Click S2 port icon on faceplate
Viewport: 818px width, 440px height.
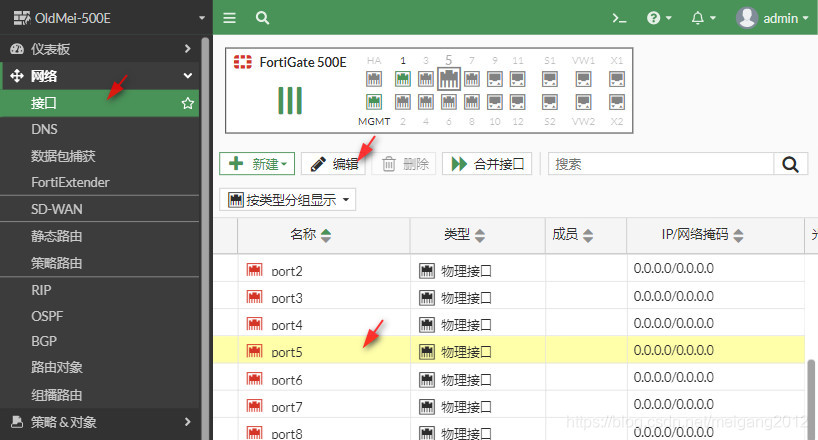[x=550, y=102]
